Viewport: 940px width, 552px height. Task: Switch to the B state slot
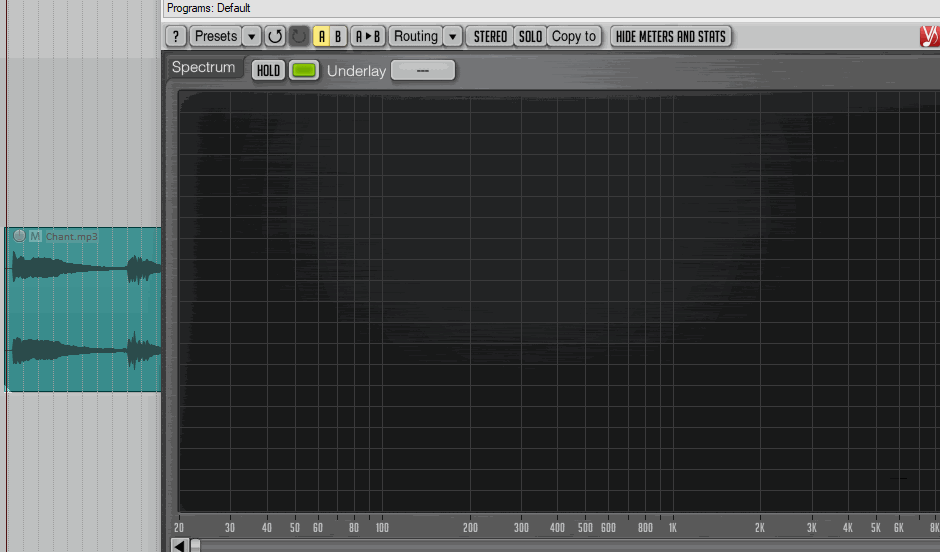click(x=338, y=36)
